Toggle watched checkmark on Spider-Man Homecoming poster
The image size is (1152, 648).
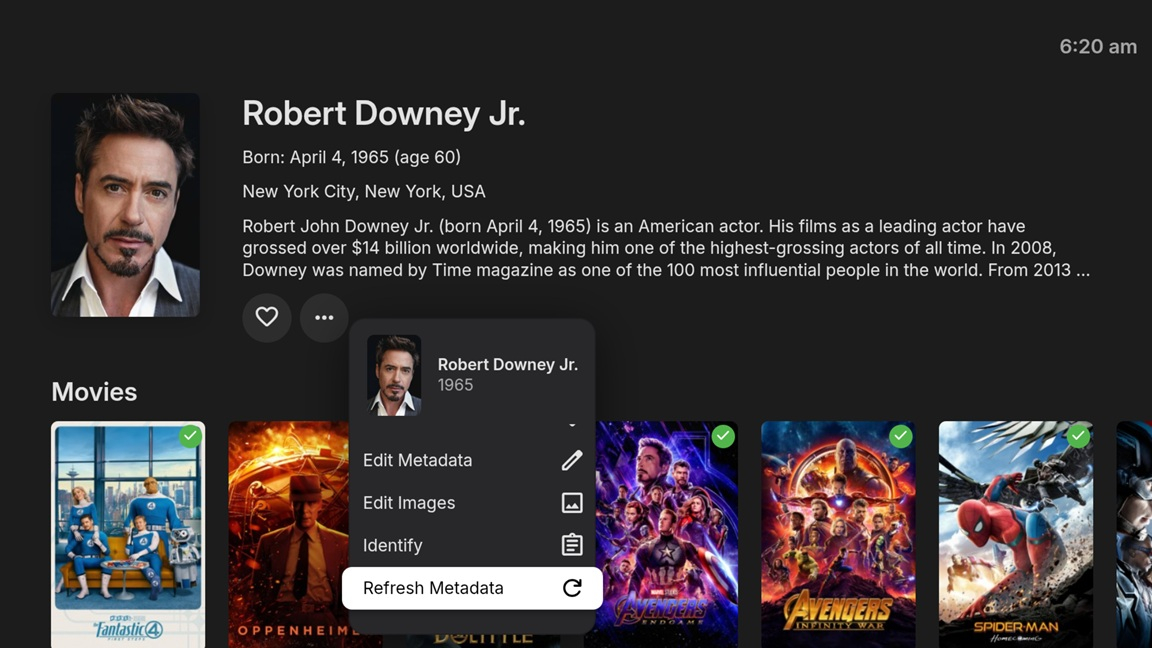[x=1078, y=436]
